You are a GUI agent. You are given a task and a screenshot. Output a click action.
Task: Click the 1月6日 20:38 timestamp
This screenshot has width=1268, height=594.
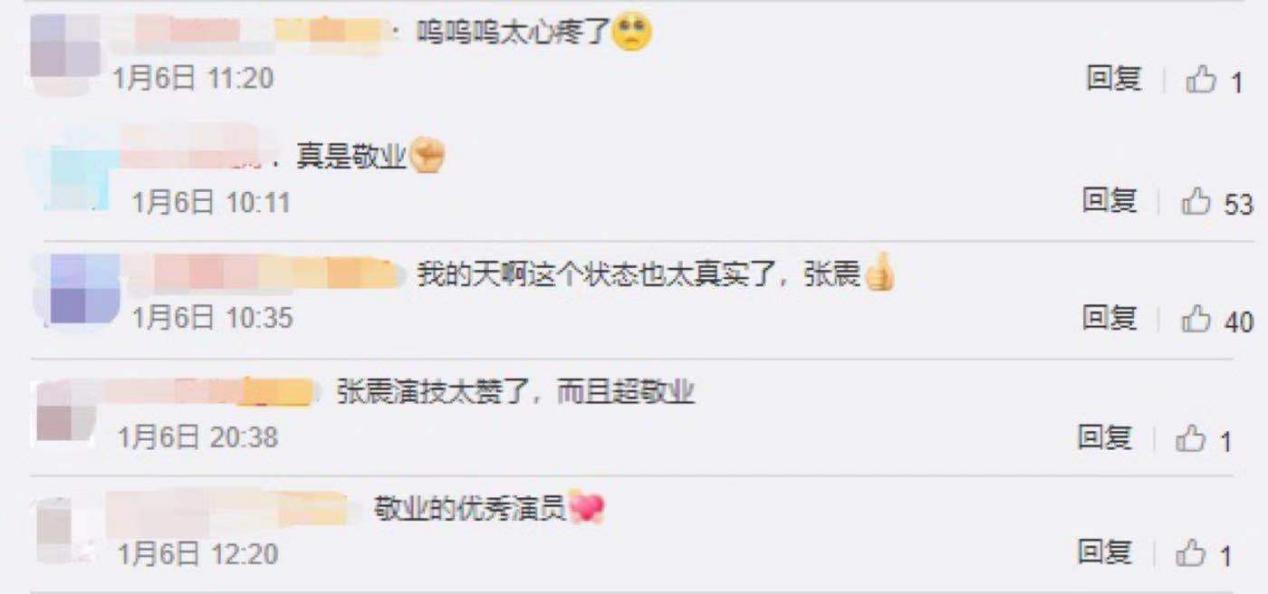tap(198, 437)
